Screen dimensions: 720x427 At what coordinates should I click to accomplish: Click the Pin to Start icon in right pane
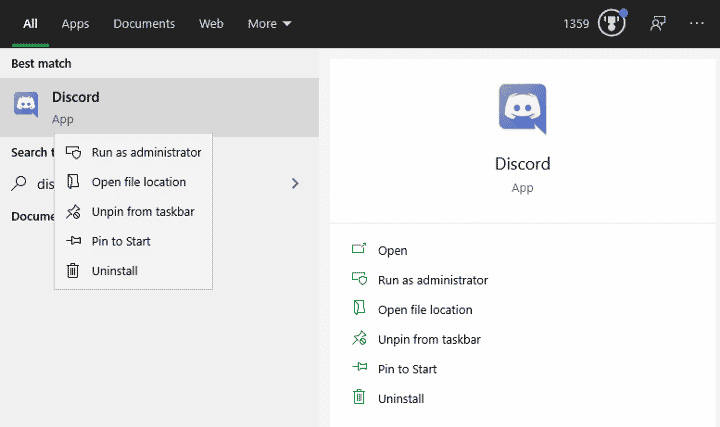pyautogui.click(x=360, y=368)
